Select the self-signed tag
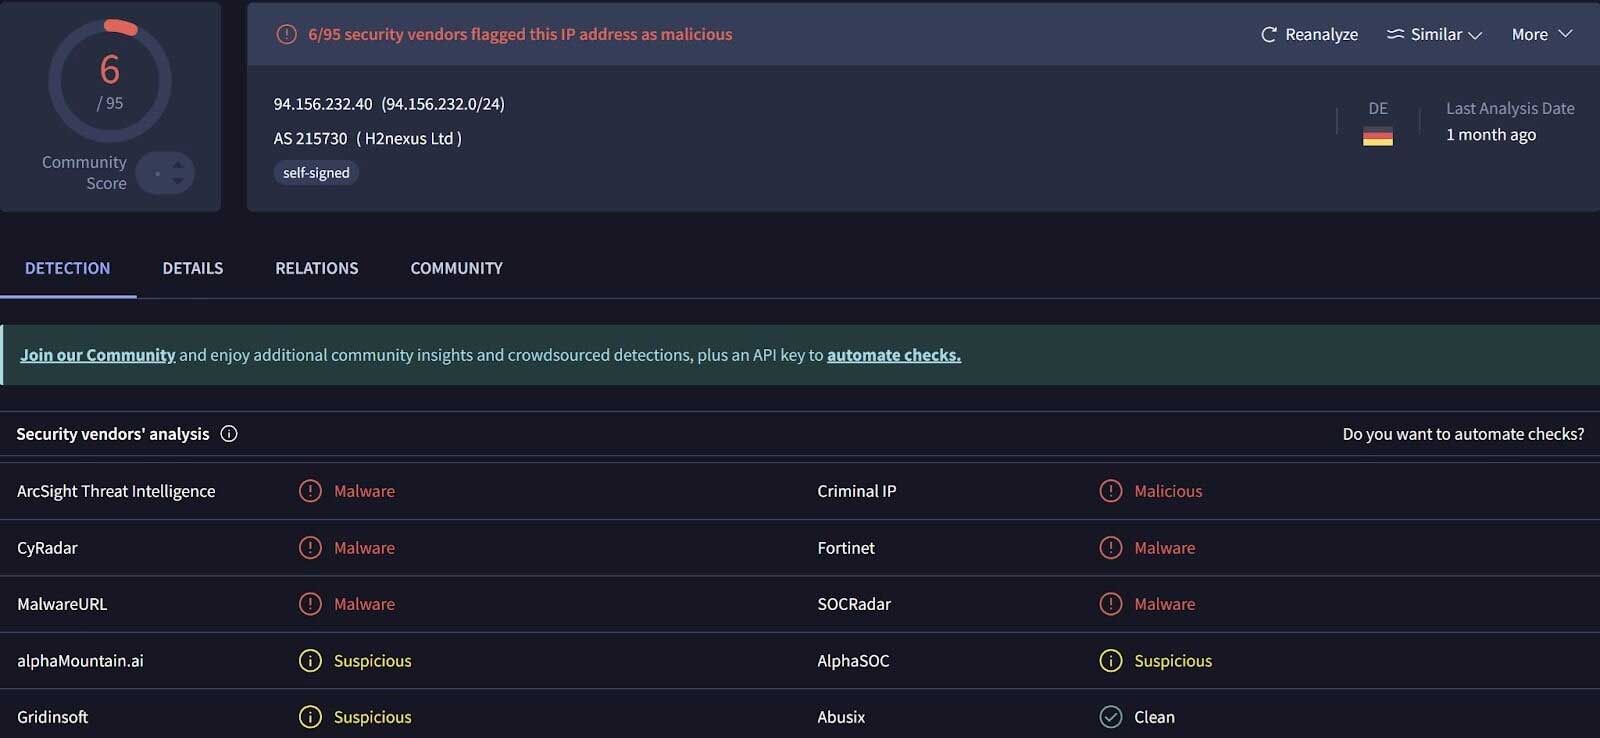 (x=316, y=172)
